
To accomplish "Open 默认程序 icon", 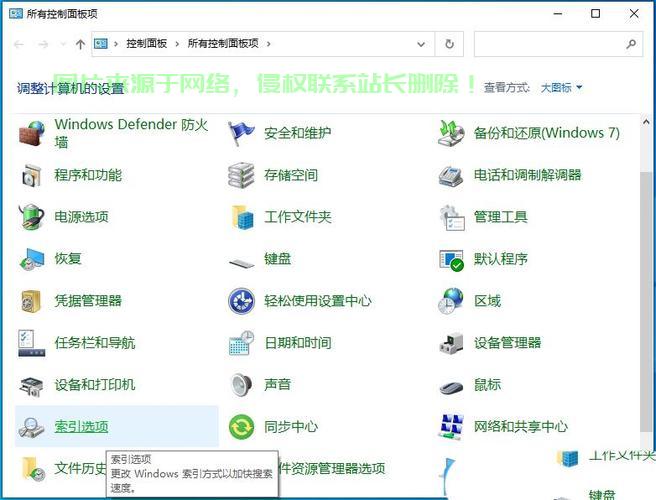I will point(451,260).
